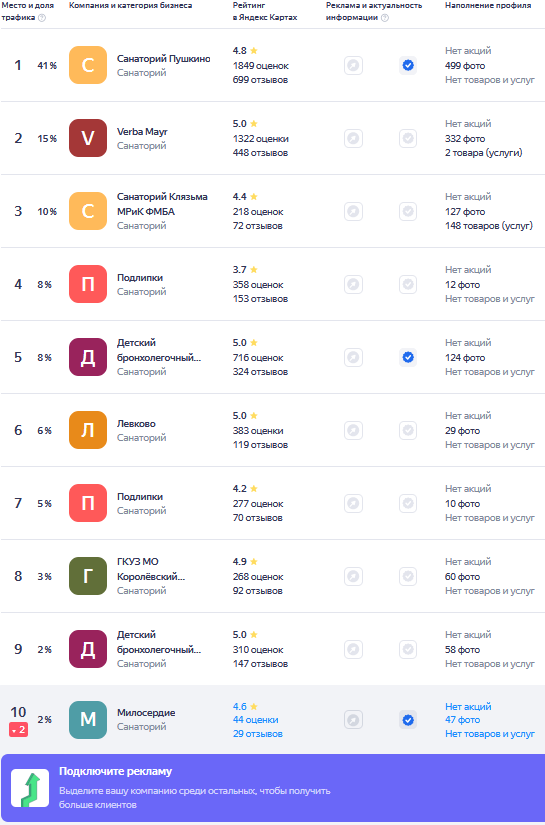This screenshot has width=545, height=825.
Task: Open the '29 отзывов' link for Милосердие
Action: (258, 734)
